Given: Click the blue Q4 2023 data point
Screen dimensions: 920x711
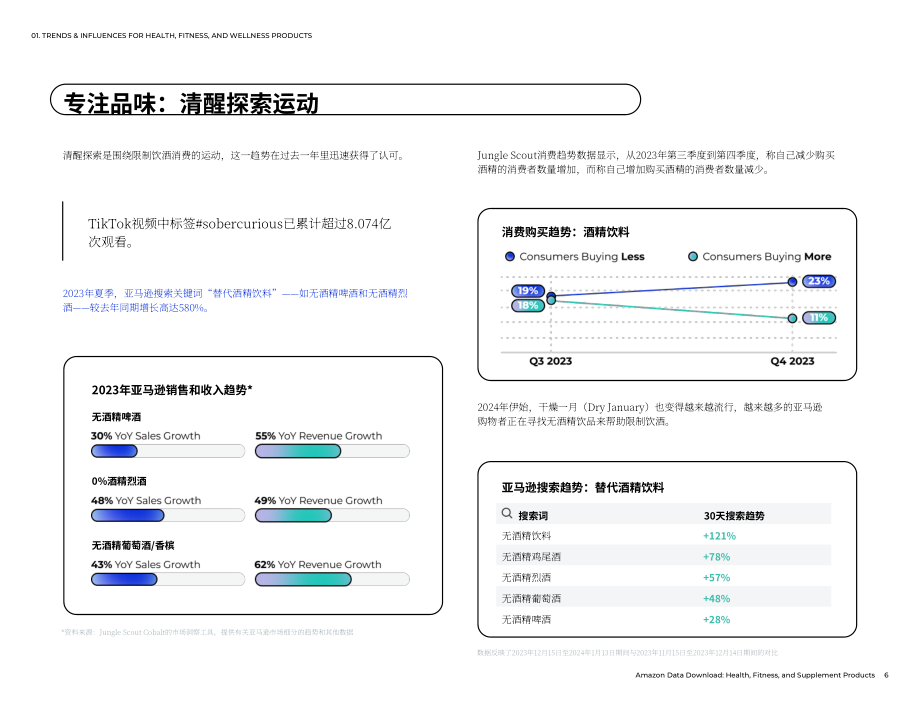Looking at the screenshot, I should tap(793, 282).
